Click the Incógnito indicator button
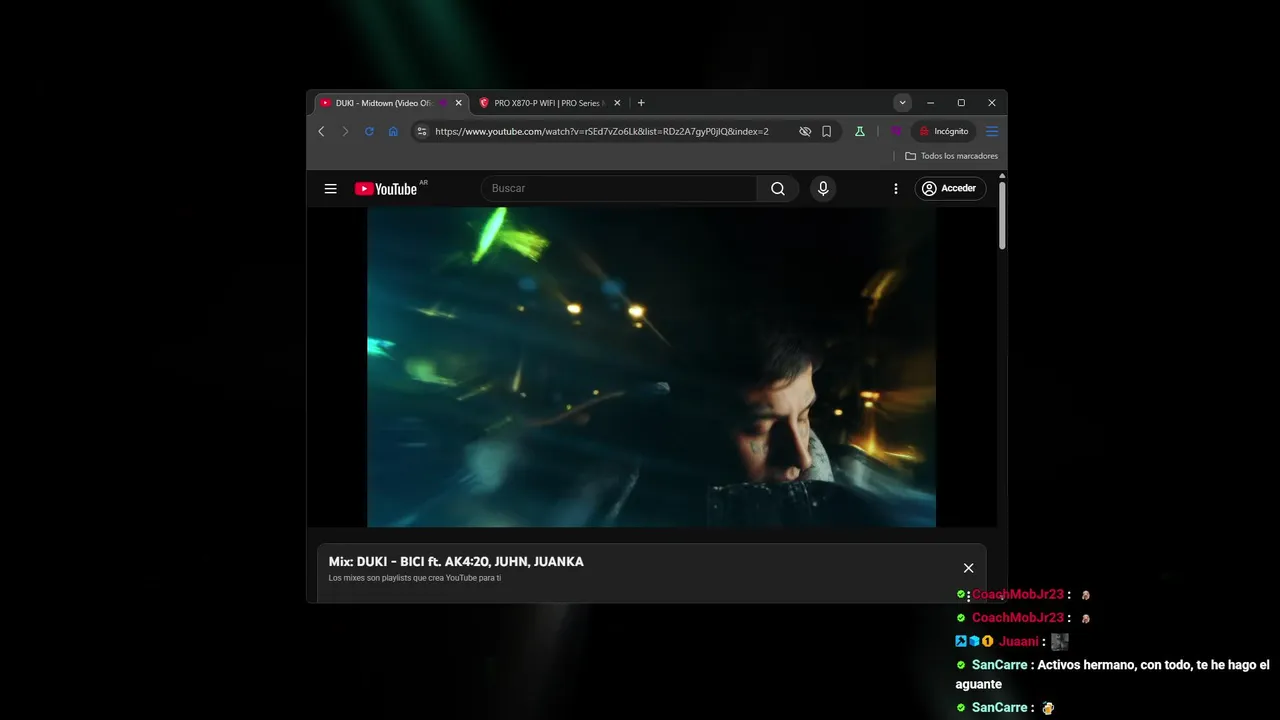 (x=944, y=131)
